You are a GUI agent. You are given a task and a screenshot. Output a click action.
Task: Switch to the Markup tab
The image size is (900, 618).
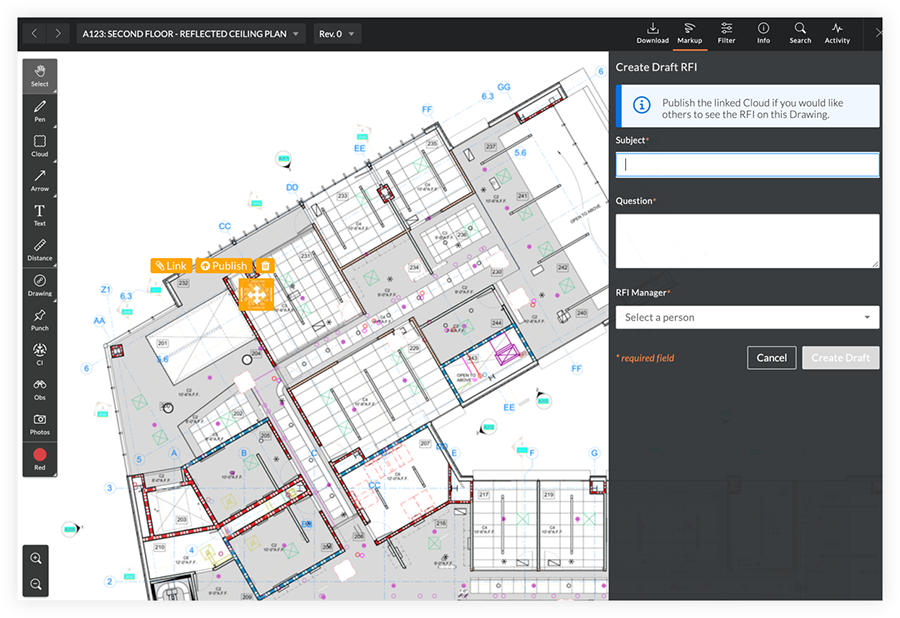tap(689, 33)
